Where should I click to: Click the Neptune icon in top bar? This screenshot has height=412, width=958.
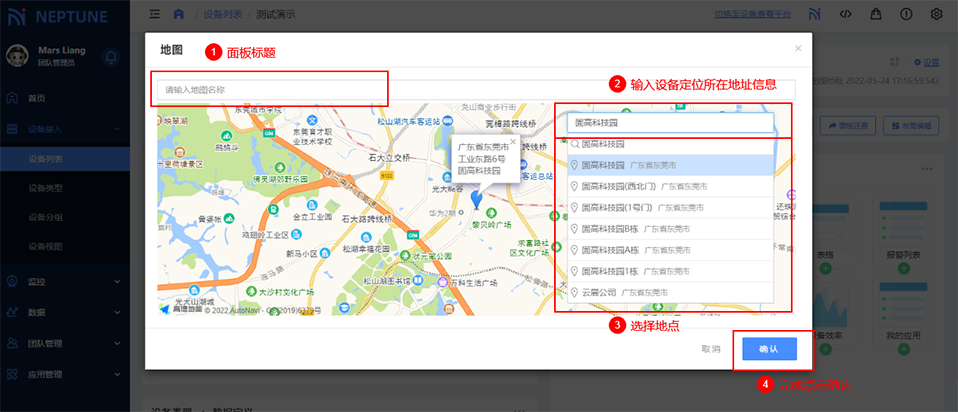[x=814, y=14]
